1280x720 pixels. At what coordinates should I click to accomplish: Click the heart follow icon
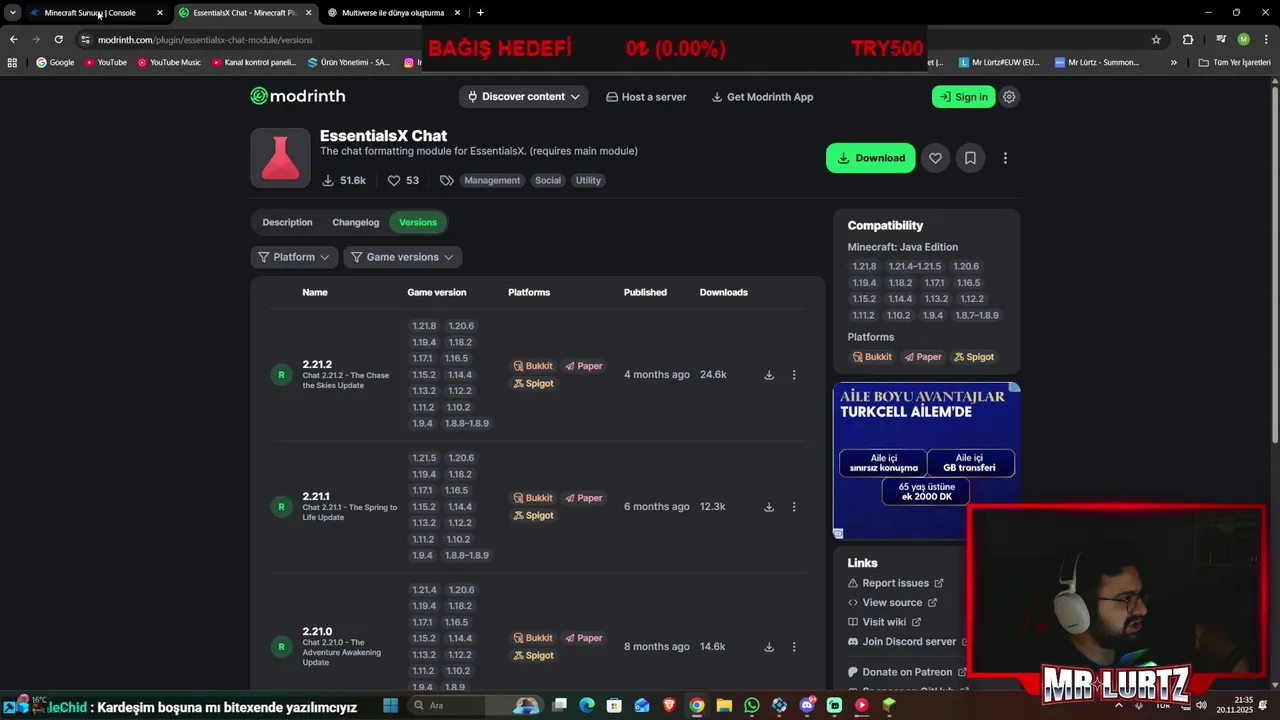pyautogui.click(x=935, y=158)
